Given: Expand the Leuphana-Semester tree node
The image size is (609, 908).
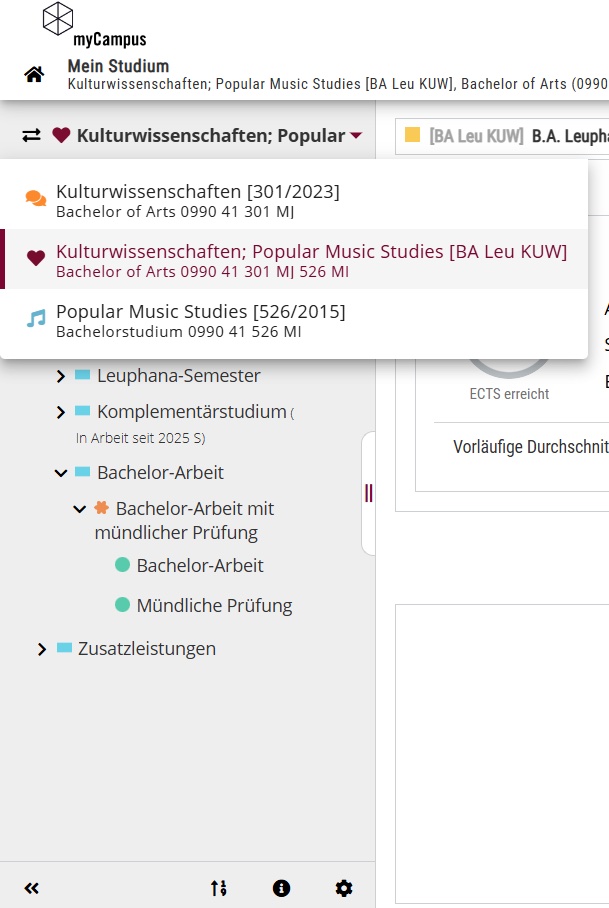Looking at the screenshot, I should coord(61,377).
